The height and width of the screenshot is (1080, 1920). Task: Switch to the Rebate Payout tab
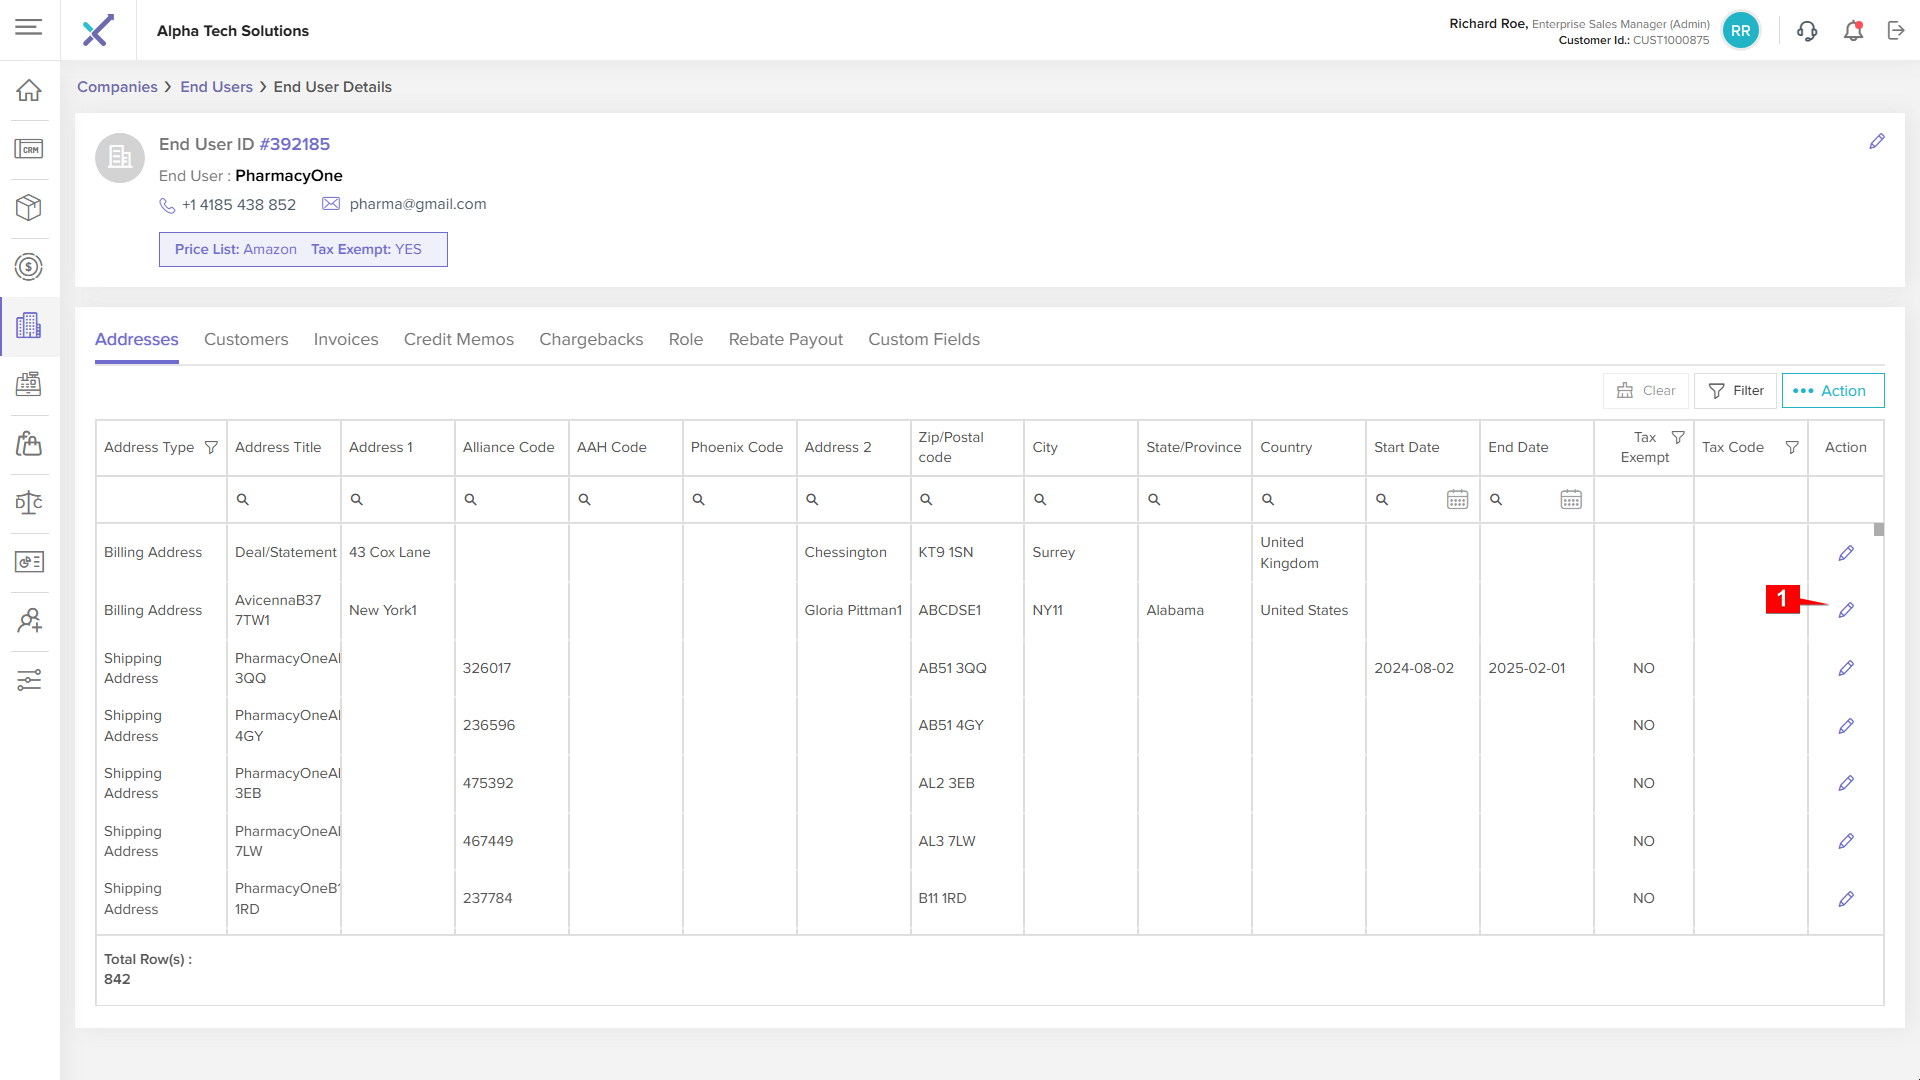click(785, 339)
